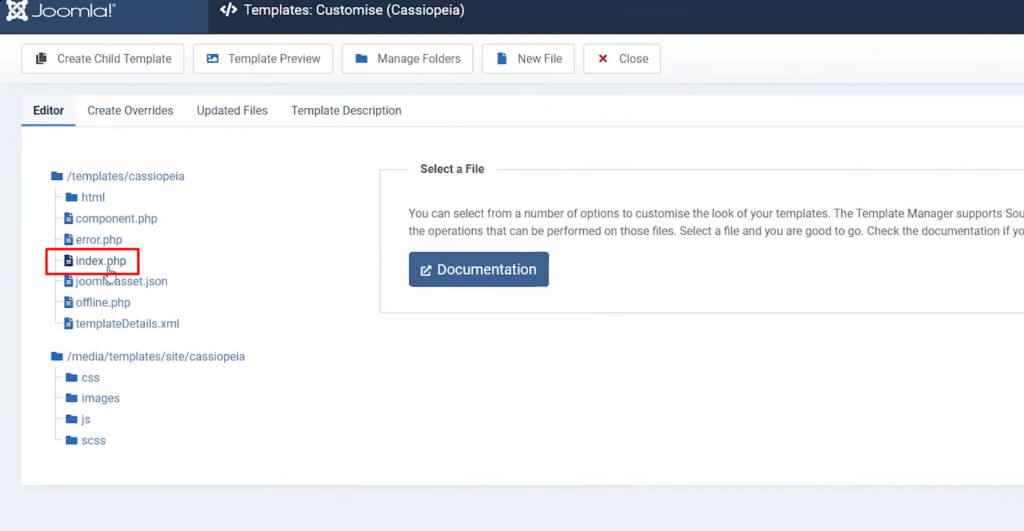This screenshot has height=531, width=1024.
Task: Open offline.php file
Action: point(102,303)
